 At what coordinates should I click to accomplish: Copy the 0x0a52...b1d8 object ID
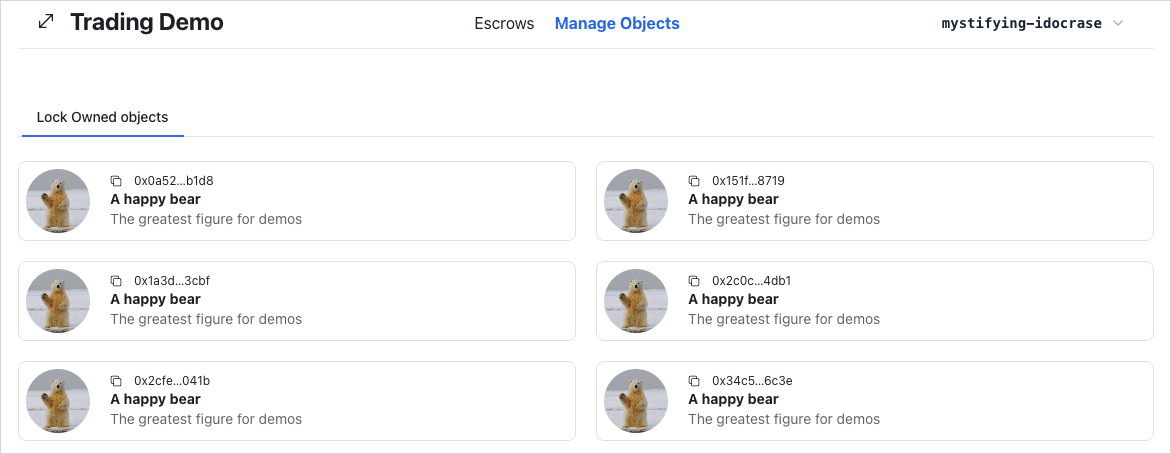pyautogui.click(x=116, y=181)
